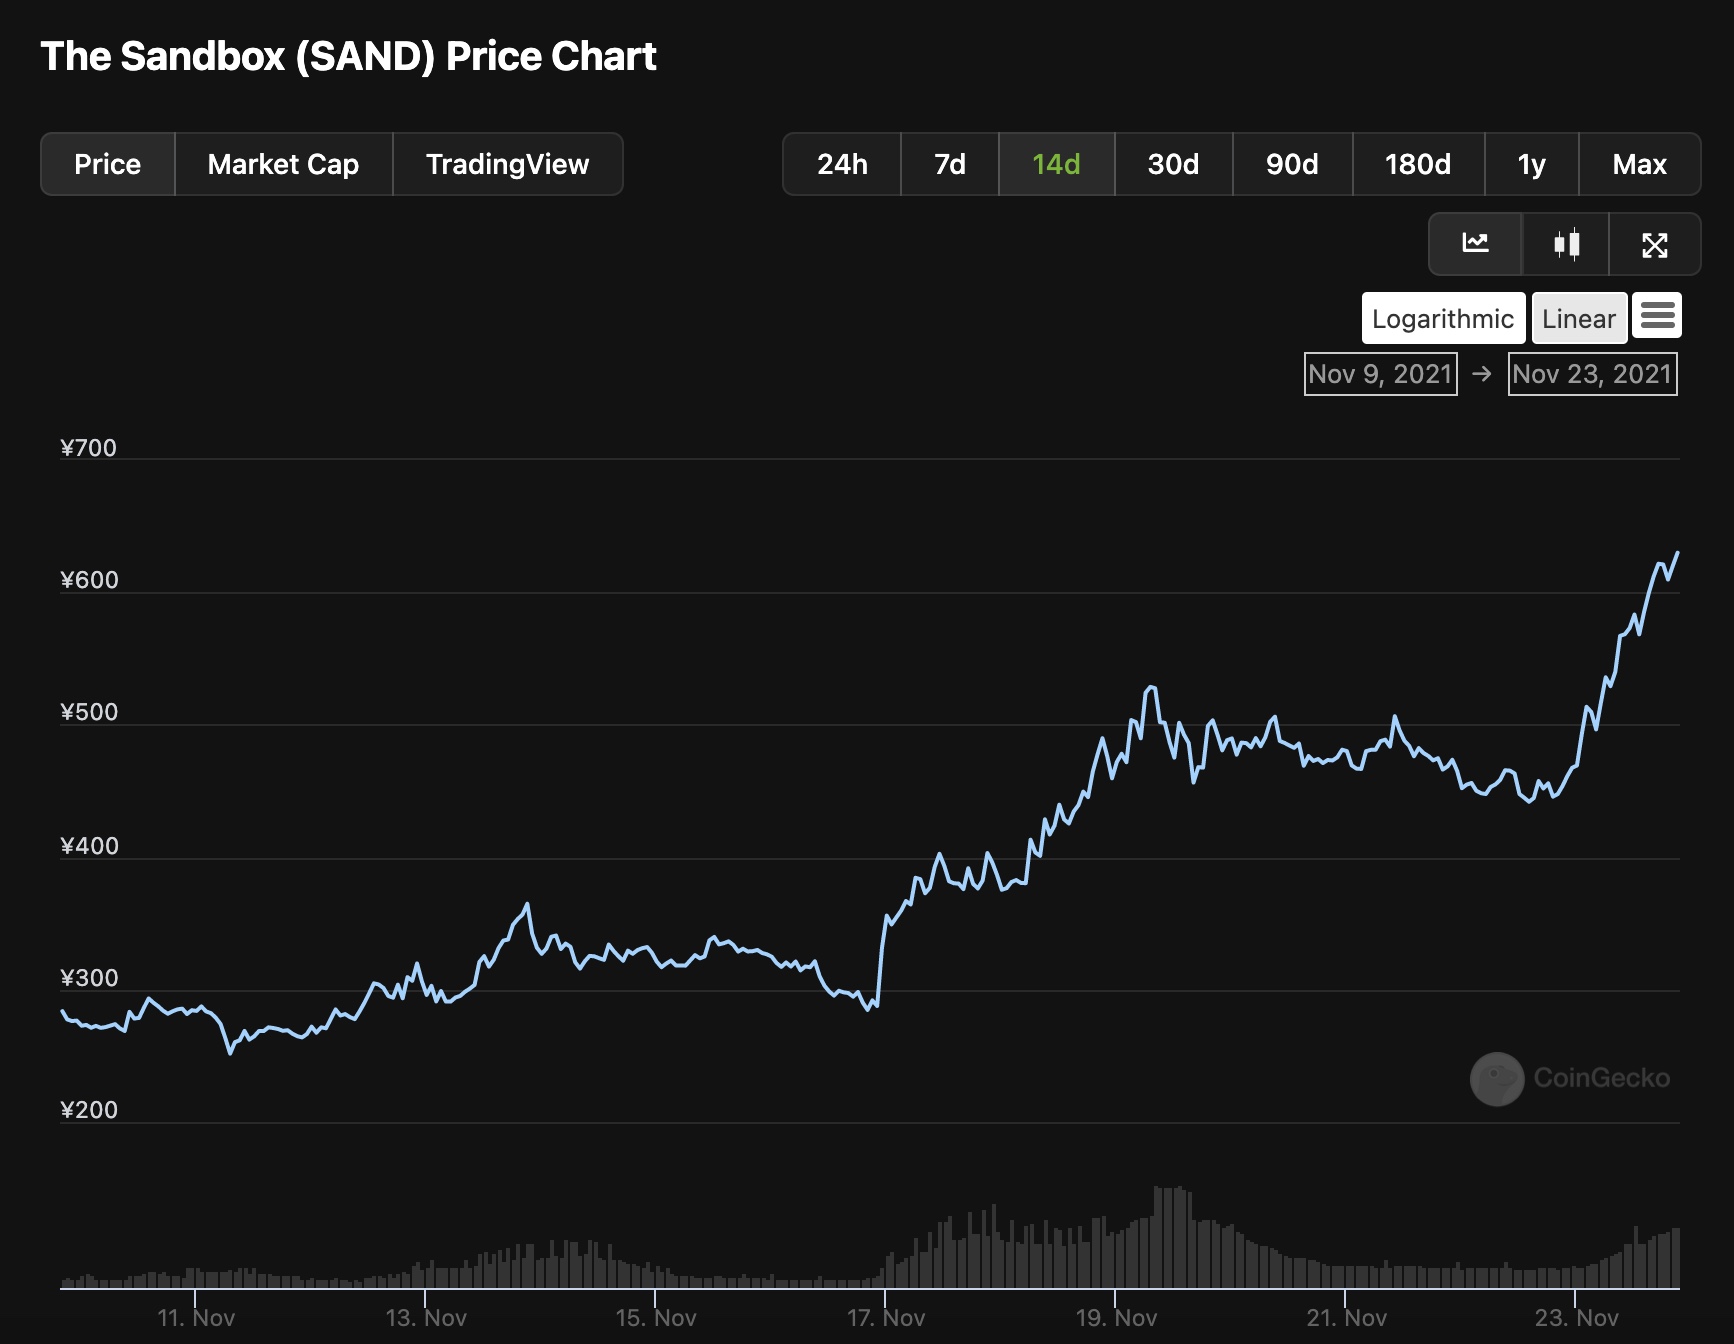Viewport: 1734px width, 1344px height.
Task: Select Logarithmic scale
Action: point(1442,318)
